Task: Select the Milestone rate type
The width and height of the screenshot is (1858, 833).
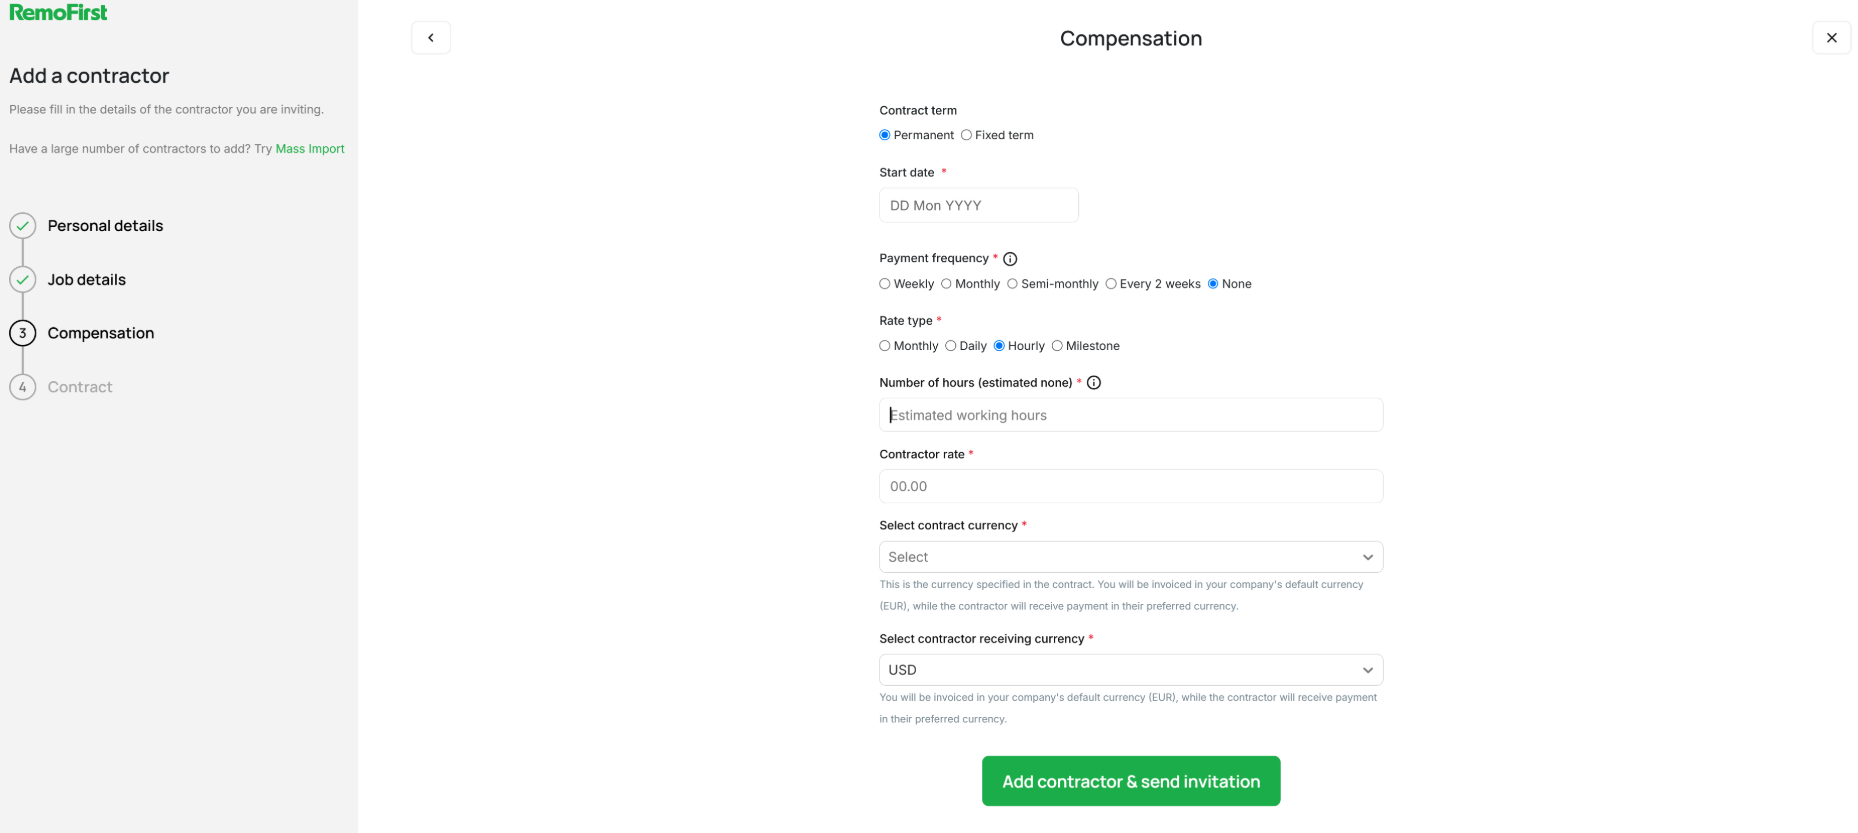Action: click(x=1057, y=346)
